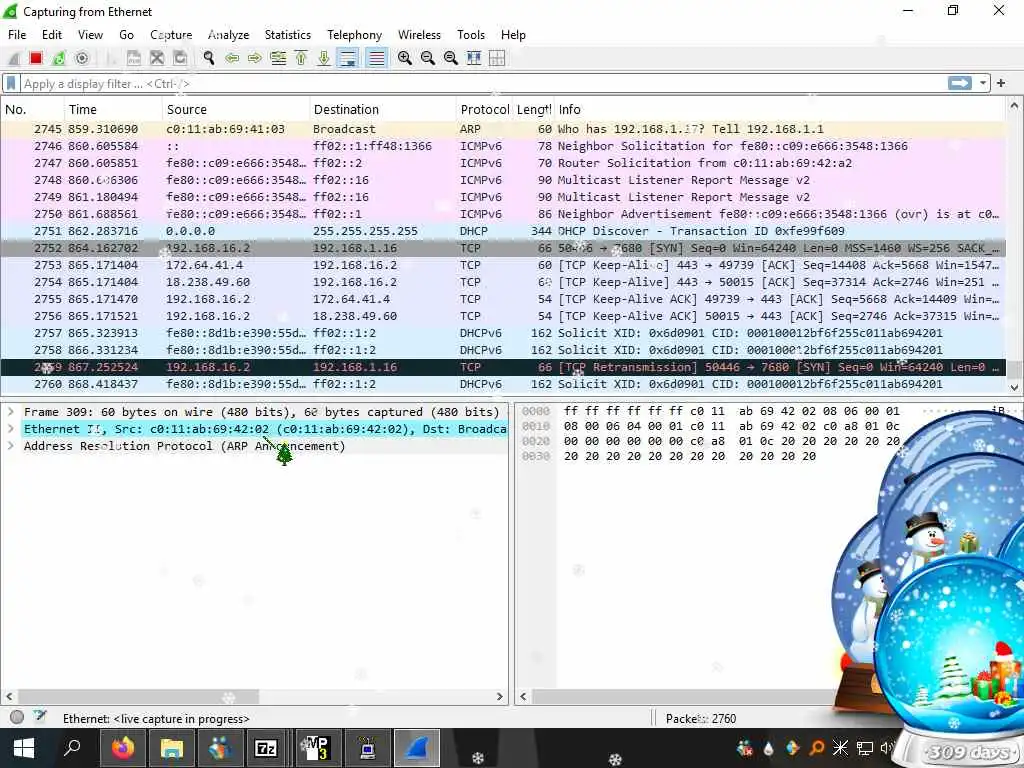Image resolution: width=1024 pixels, height=768 pixels.
Task: Open Go to specified packet
Action: pyautogui.click(x=278, y=58)
